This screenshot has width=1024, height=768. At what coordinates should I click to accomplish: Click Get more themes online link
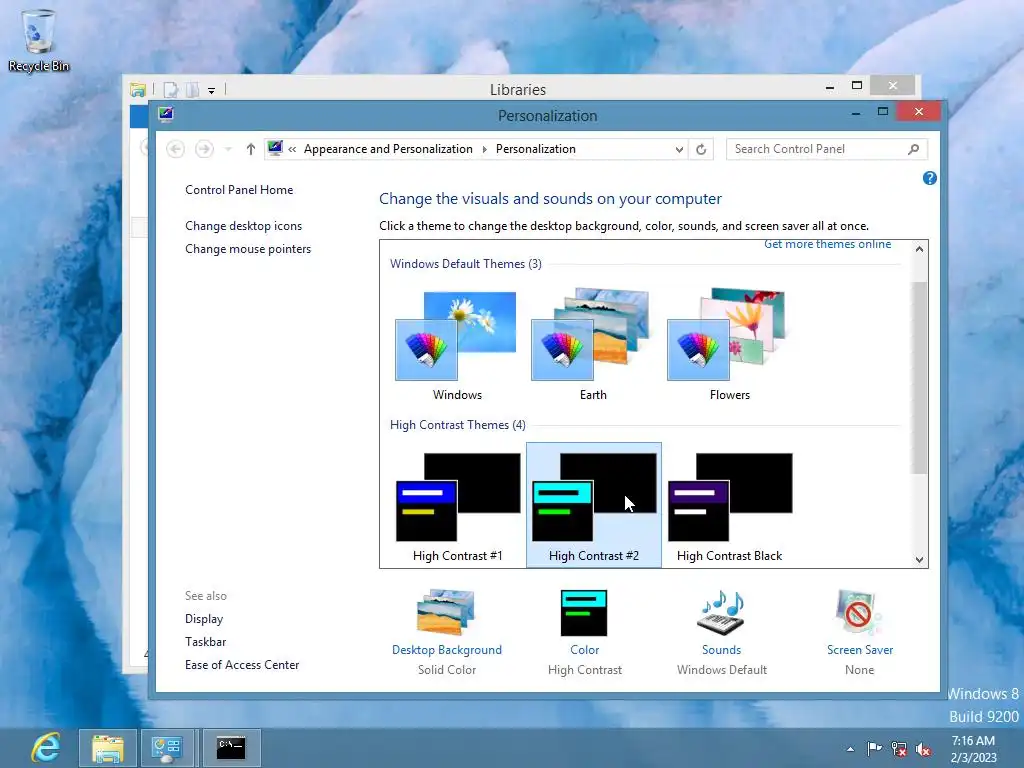[x=827, y=244]
